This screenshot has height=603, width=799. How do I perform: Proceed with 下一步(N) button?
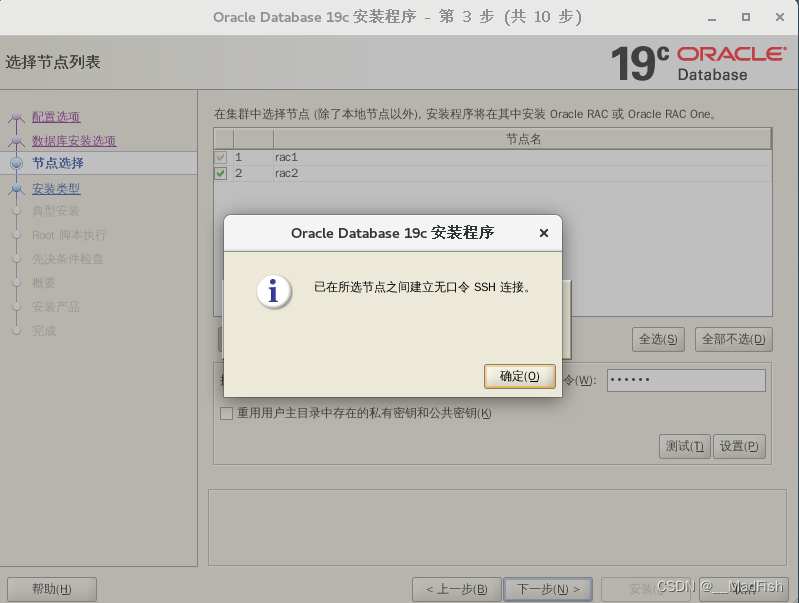coord(548,589)
